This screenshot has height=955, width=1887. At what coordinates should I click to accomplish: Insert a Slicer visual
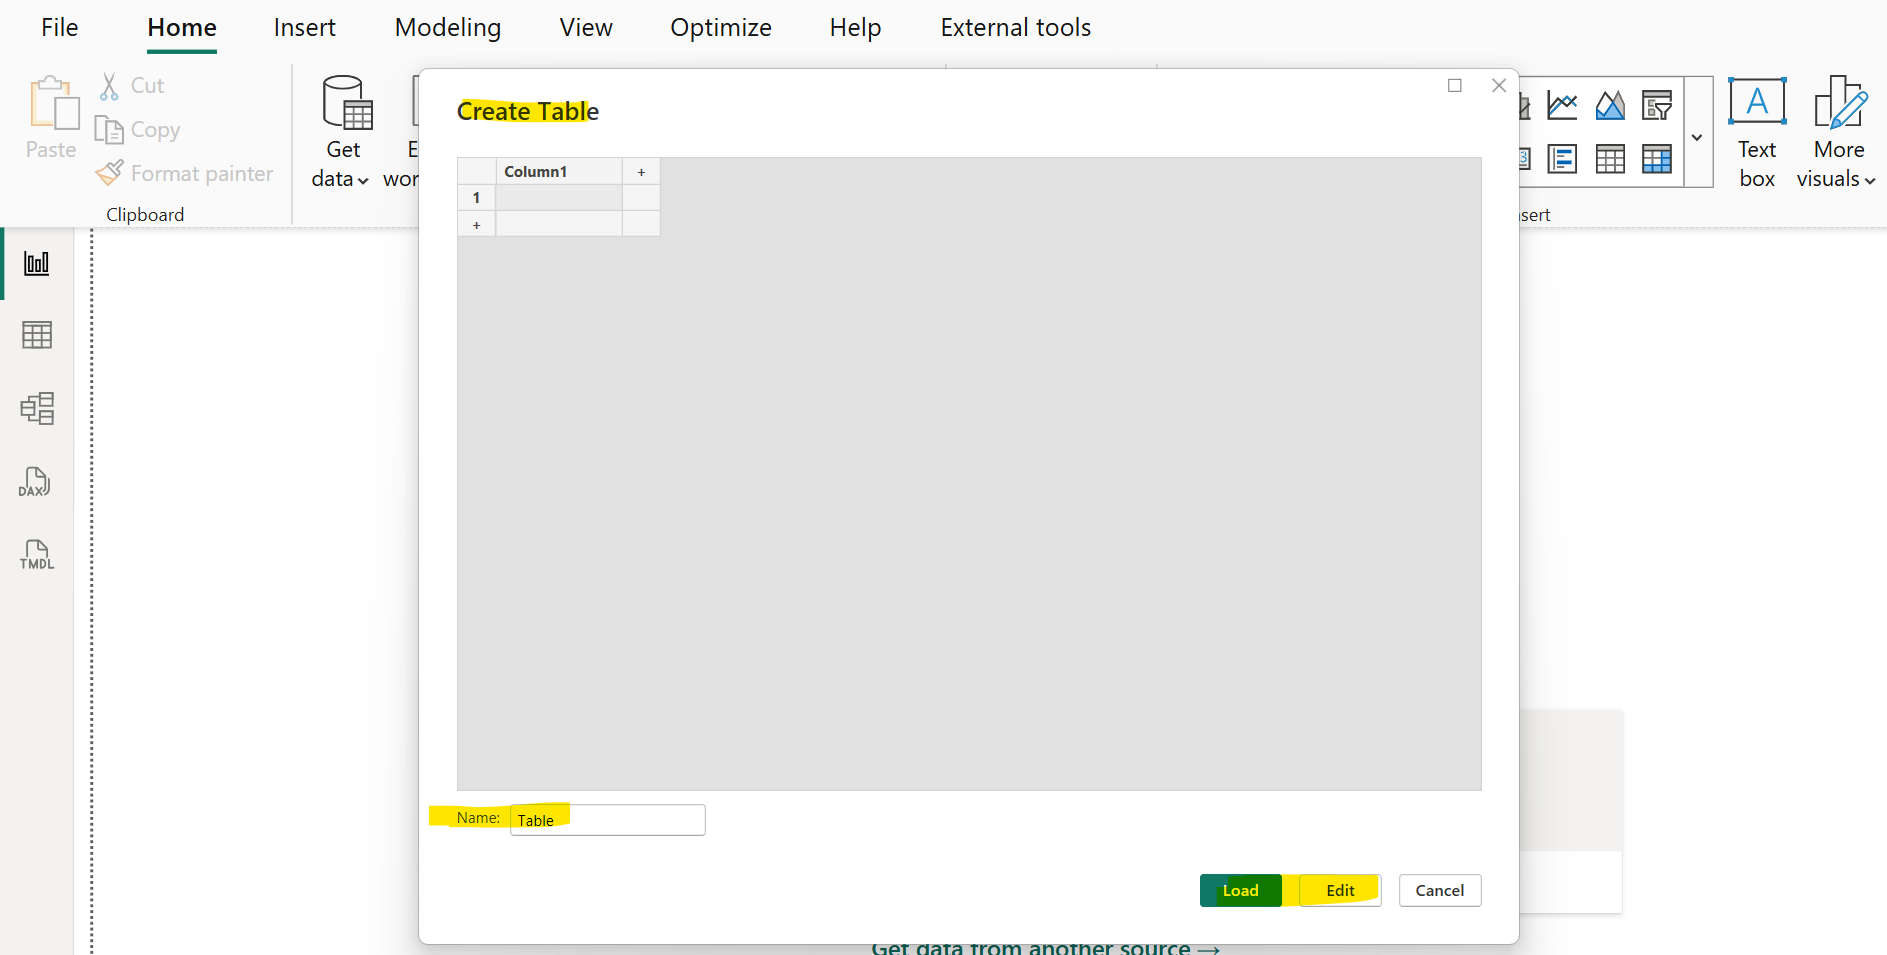point(1657,104)
